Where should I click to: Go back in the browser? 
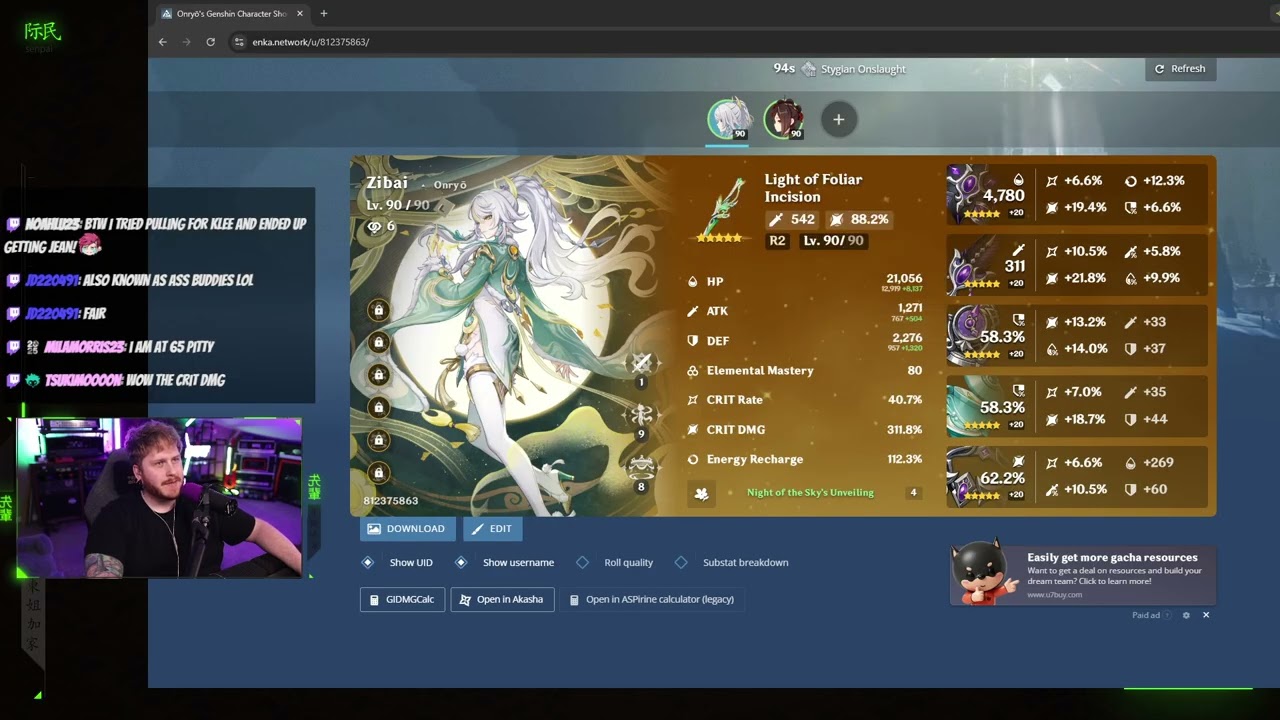[163, 42]
